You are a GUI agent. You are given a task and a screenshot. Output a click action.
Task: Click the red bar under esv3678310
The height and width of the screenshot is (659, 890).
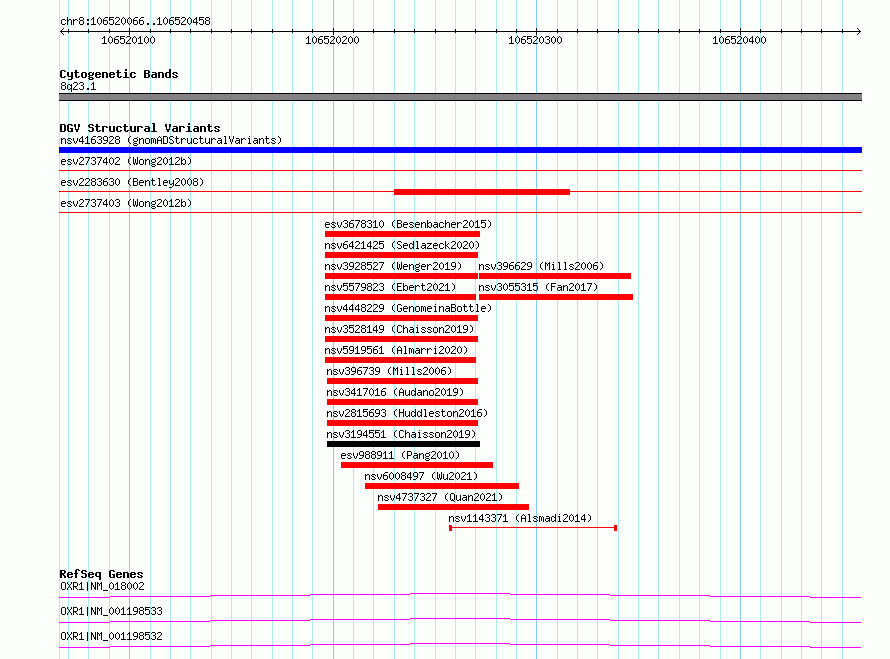pos(402,234)
